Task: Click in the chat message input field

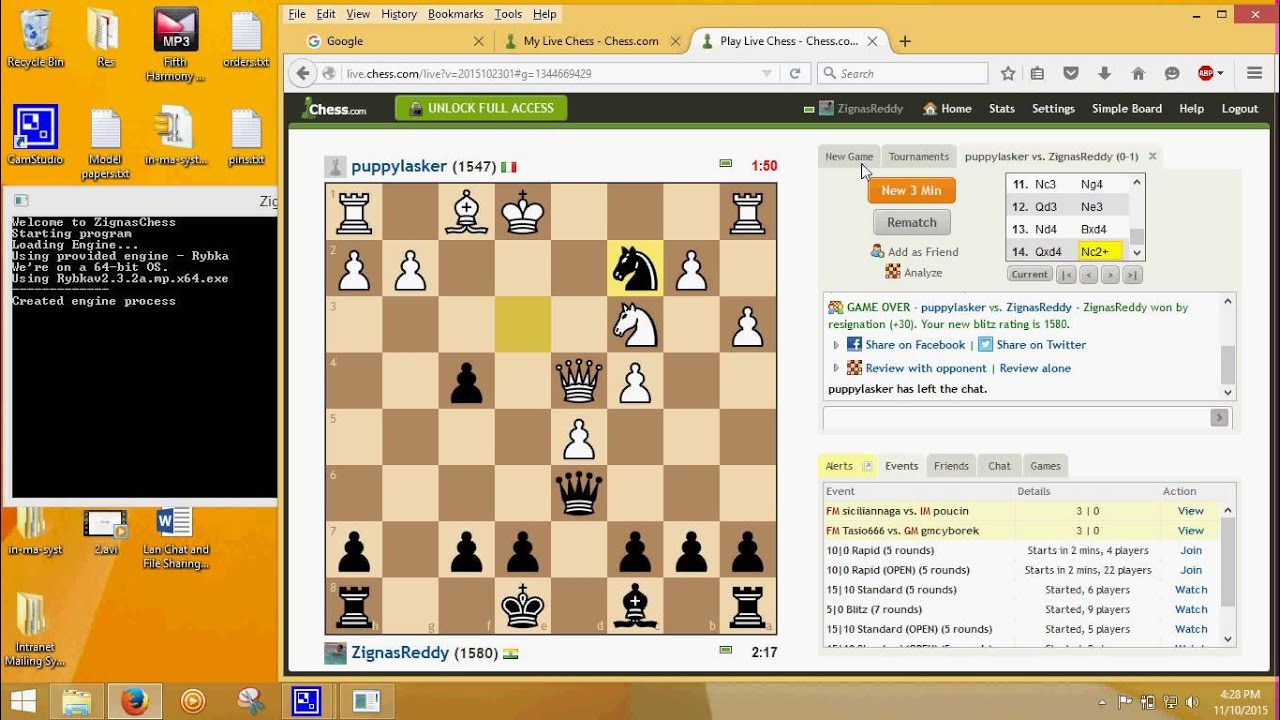Action: pyautogui.click(x=1015, y=418)
